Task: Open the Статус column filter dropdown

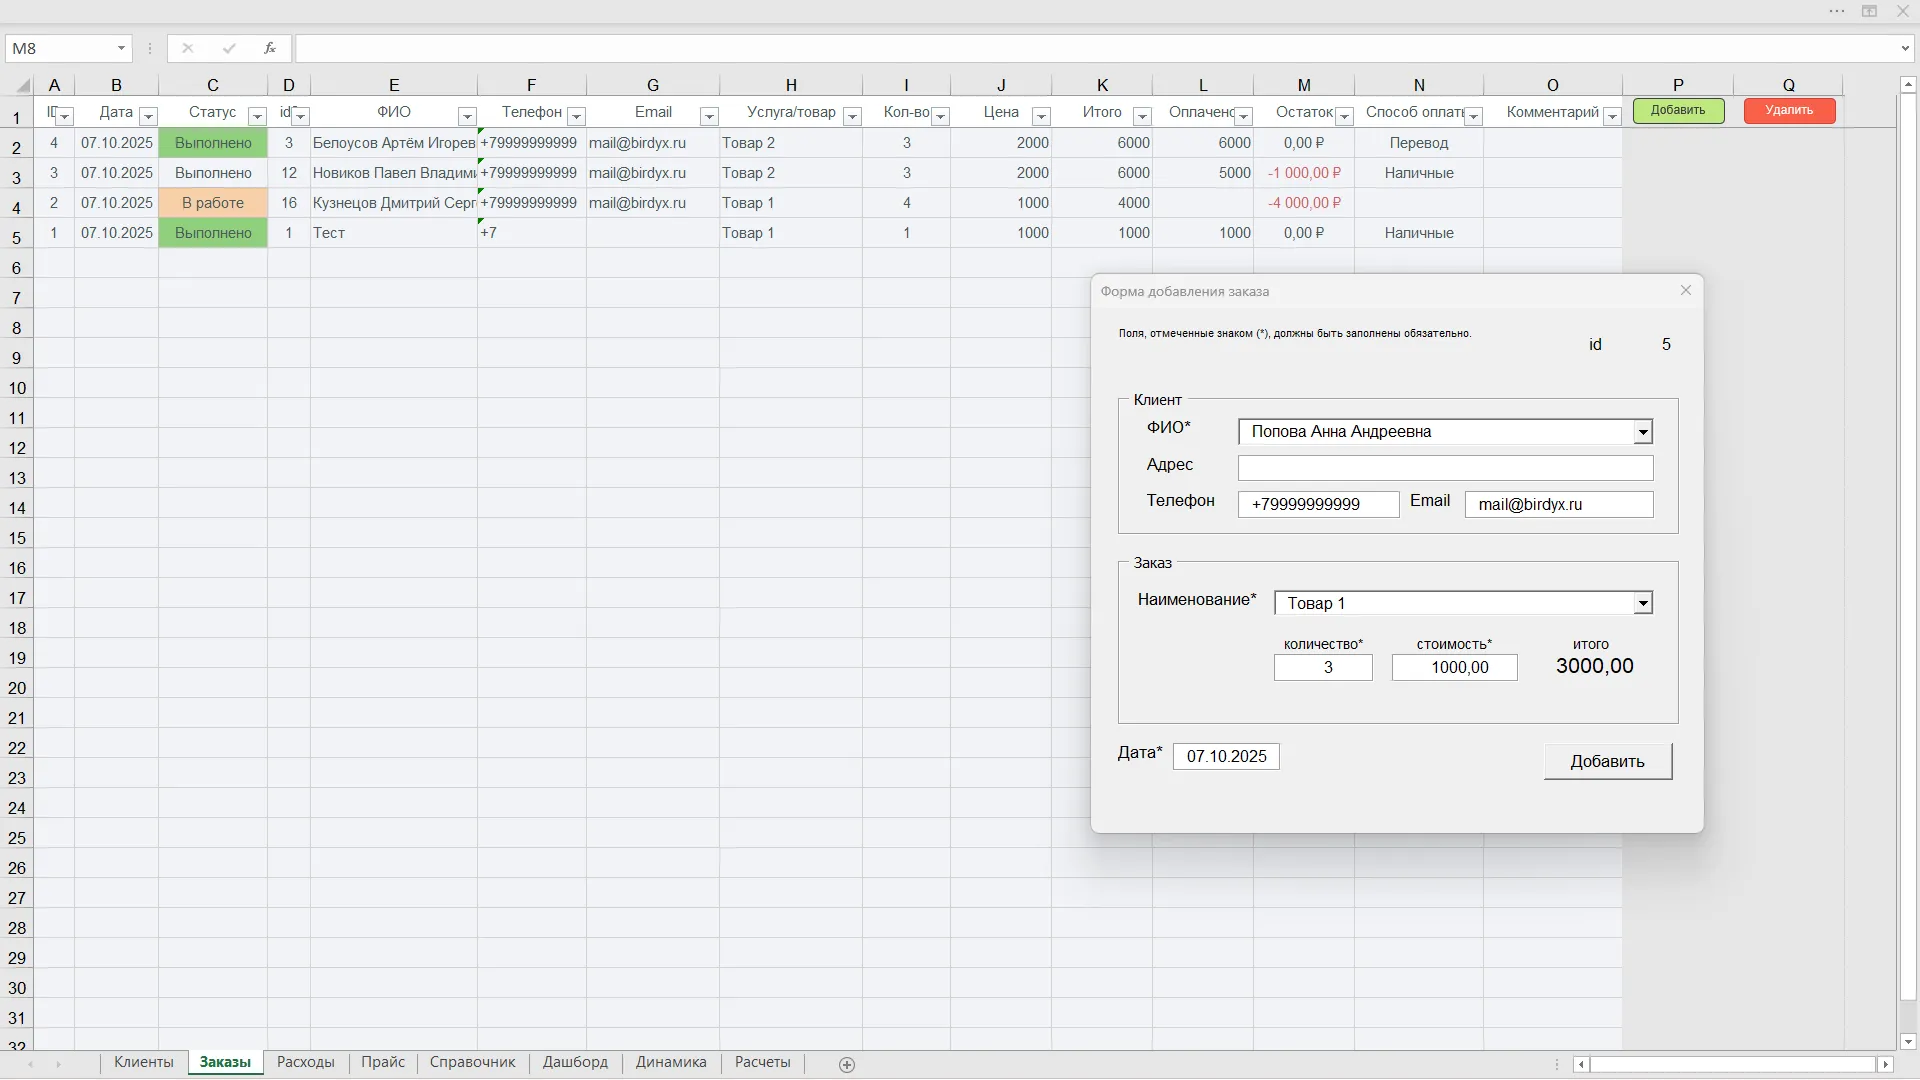Action: tap(257, 116)
